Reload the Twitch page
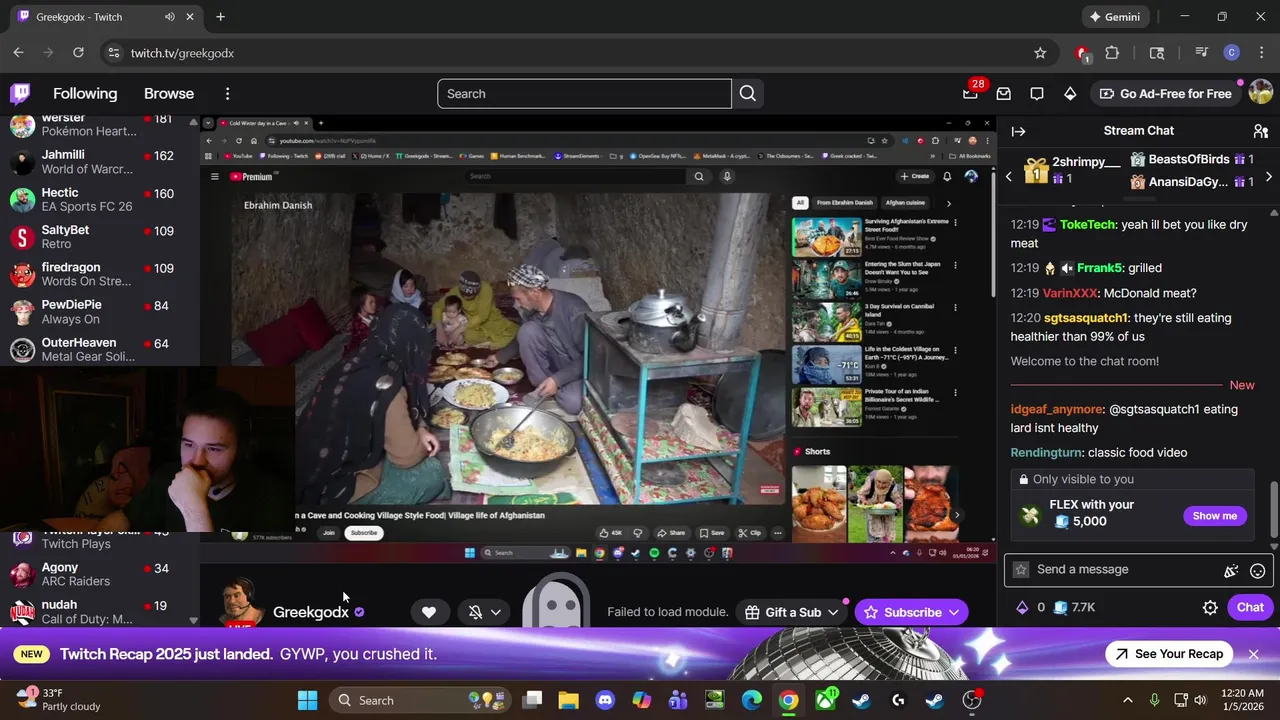1280x720 pixels. [78, 53]
